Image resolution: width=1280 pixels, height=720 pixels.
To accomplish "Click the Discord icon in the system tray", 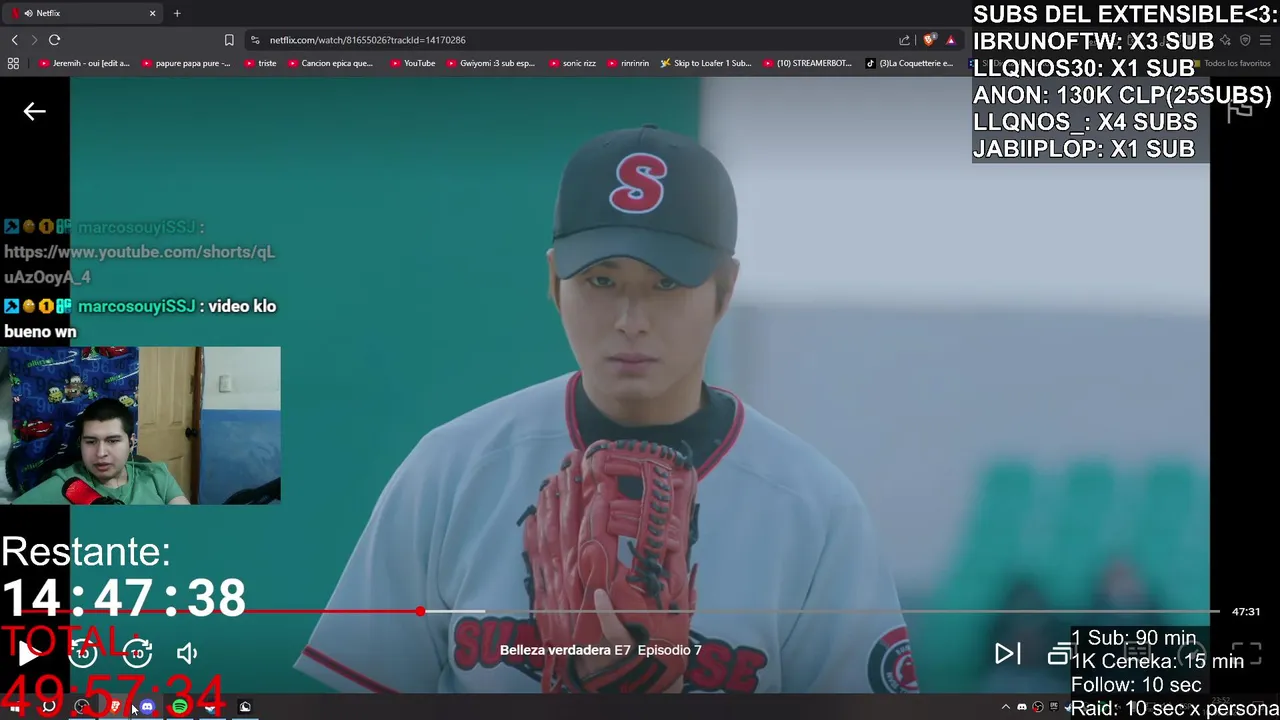I will tap(1022, 707).
